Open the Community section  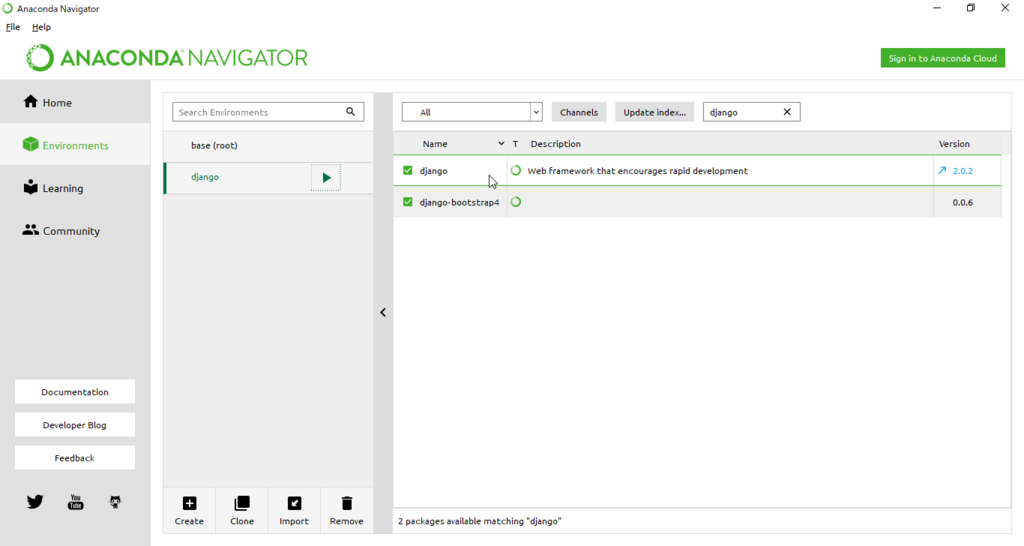(x=75, y=231)
